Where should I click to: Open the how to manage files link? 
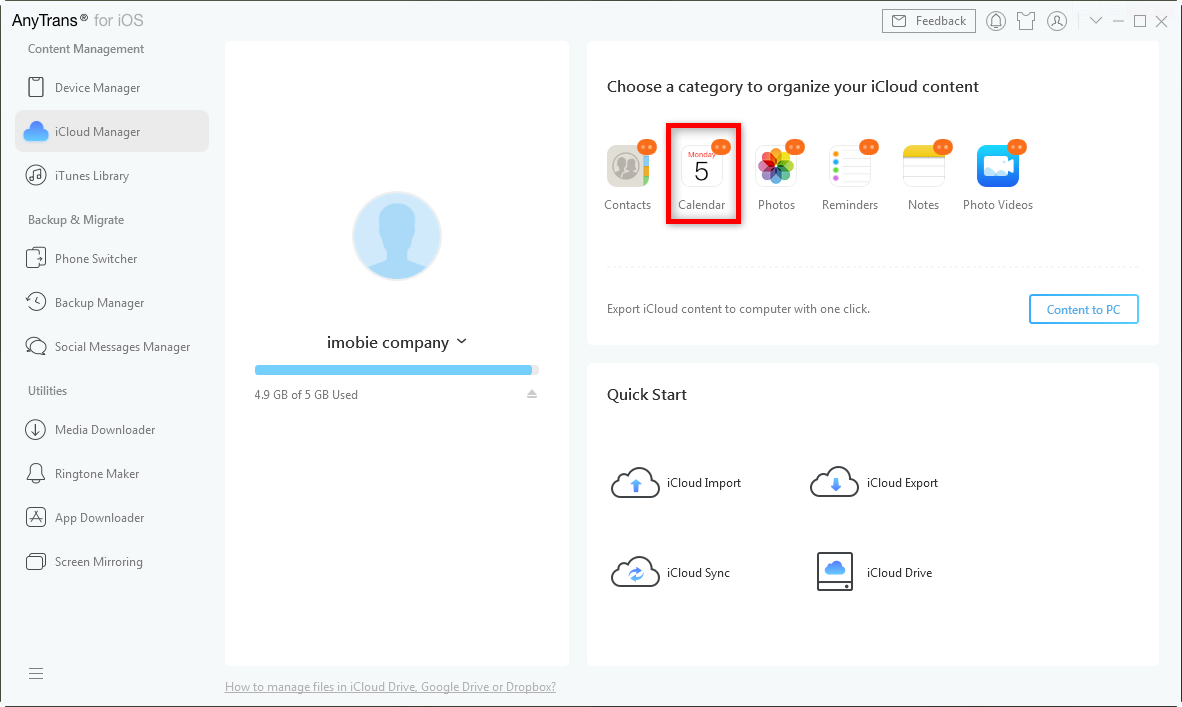point(390,687)
